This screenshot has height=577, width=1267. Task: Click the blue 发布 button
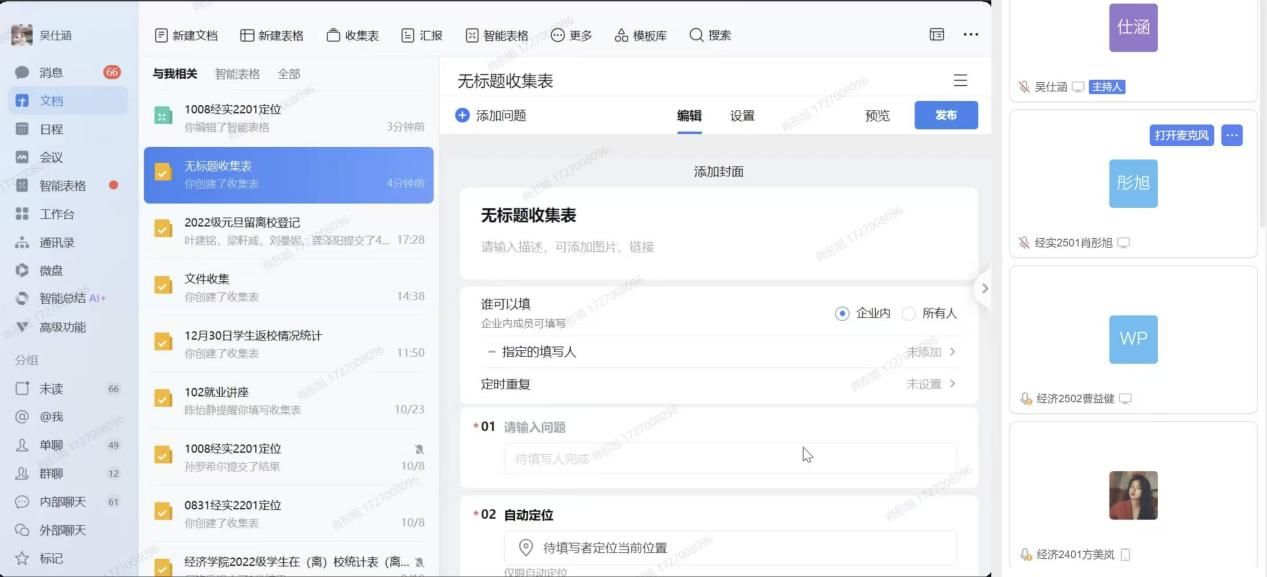946,115
